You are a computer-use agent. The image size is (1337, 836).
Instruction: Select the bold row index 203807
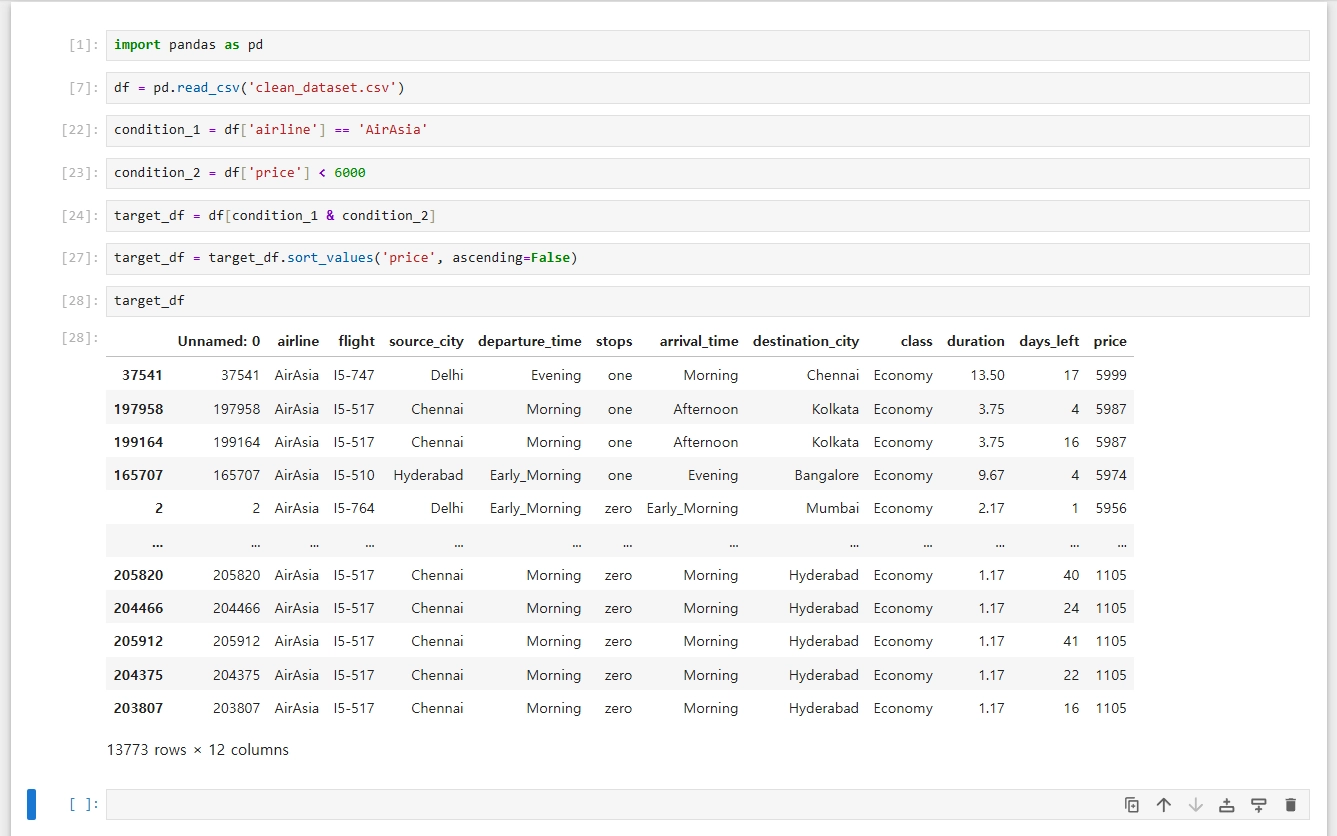pos(139,708)
